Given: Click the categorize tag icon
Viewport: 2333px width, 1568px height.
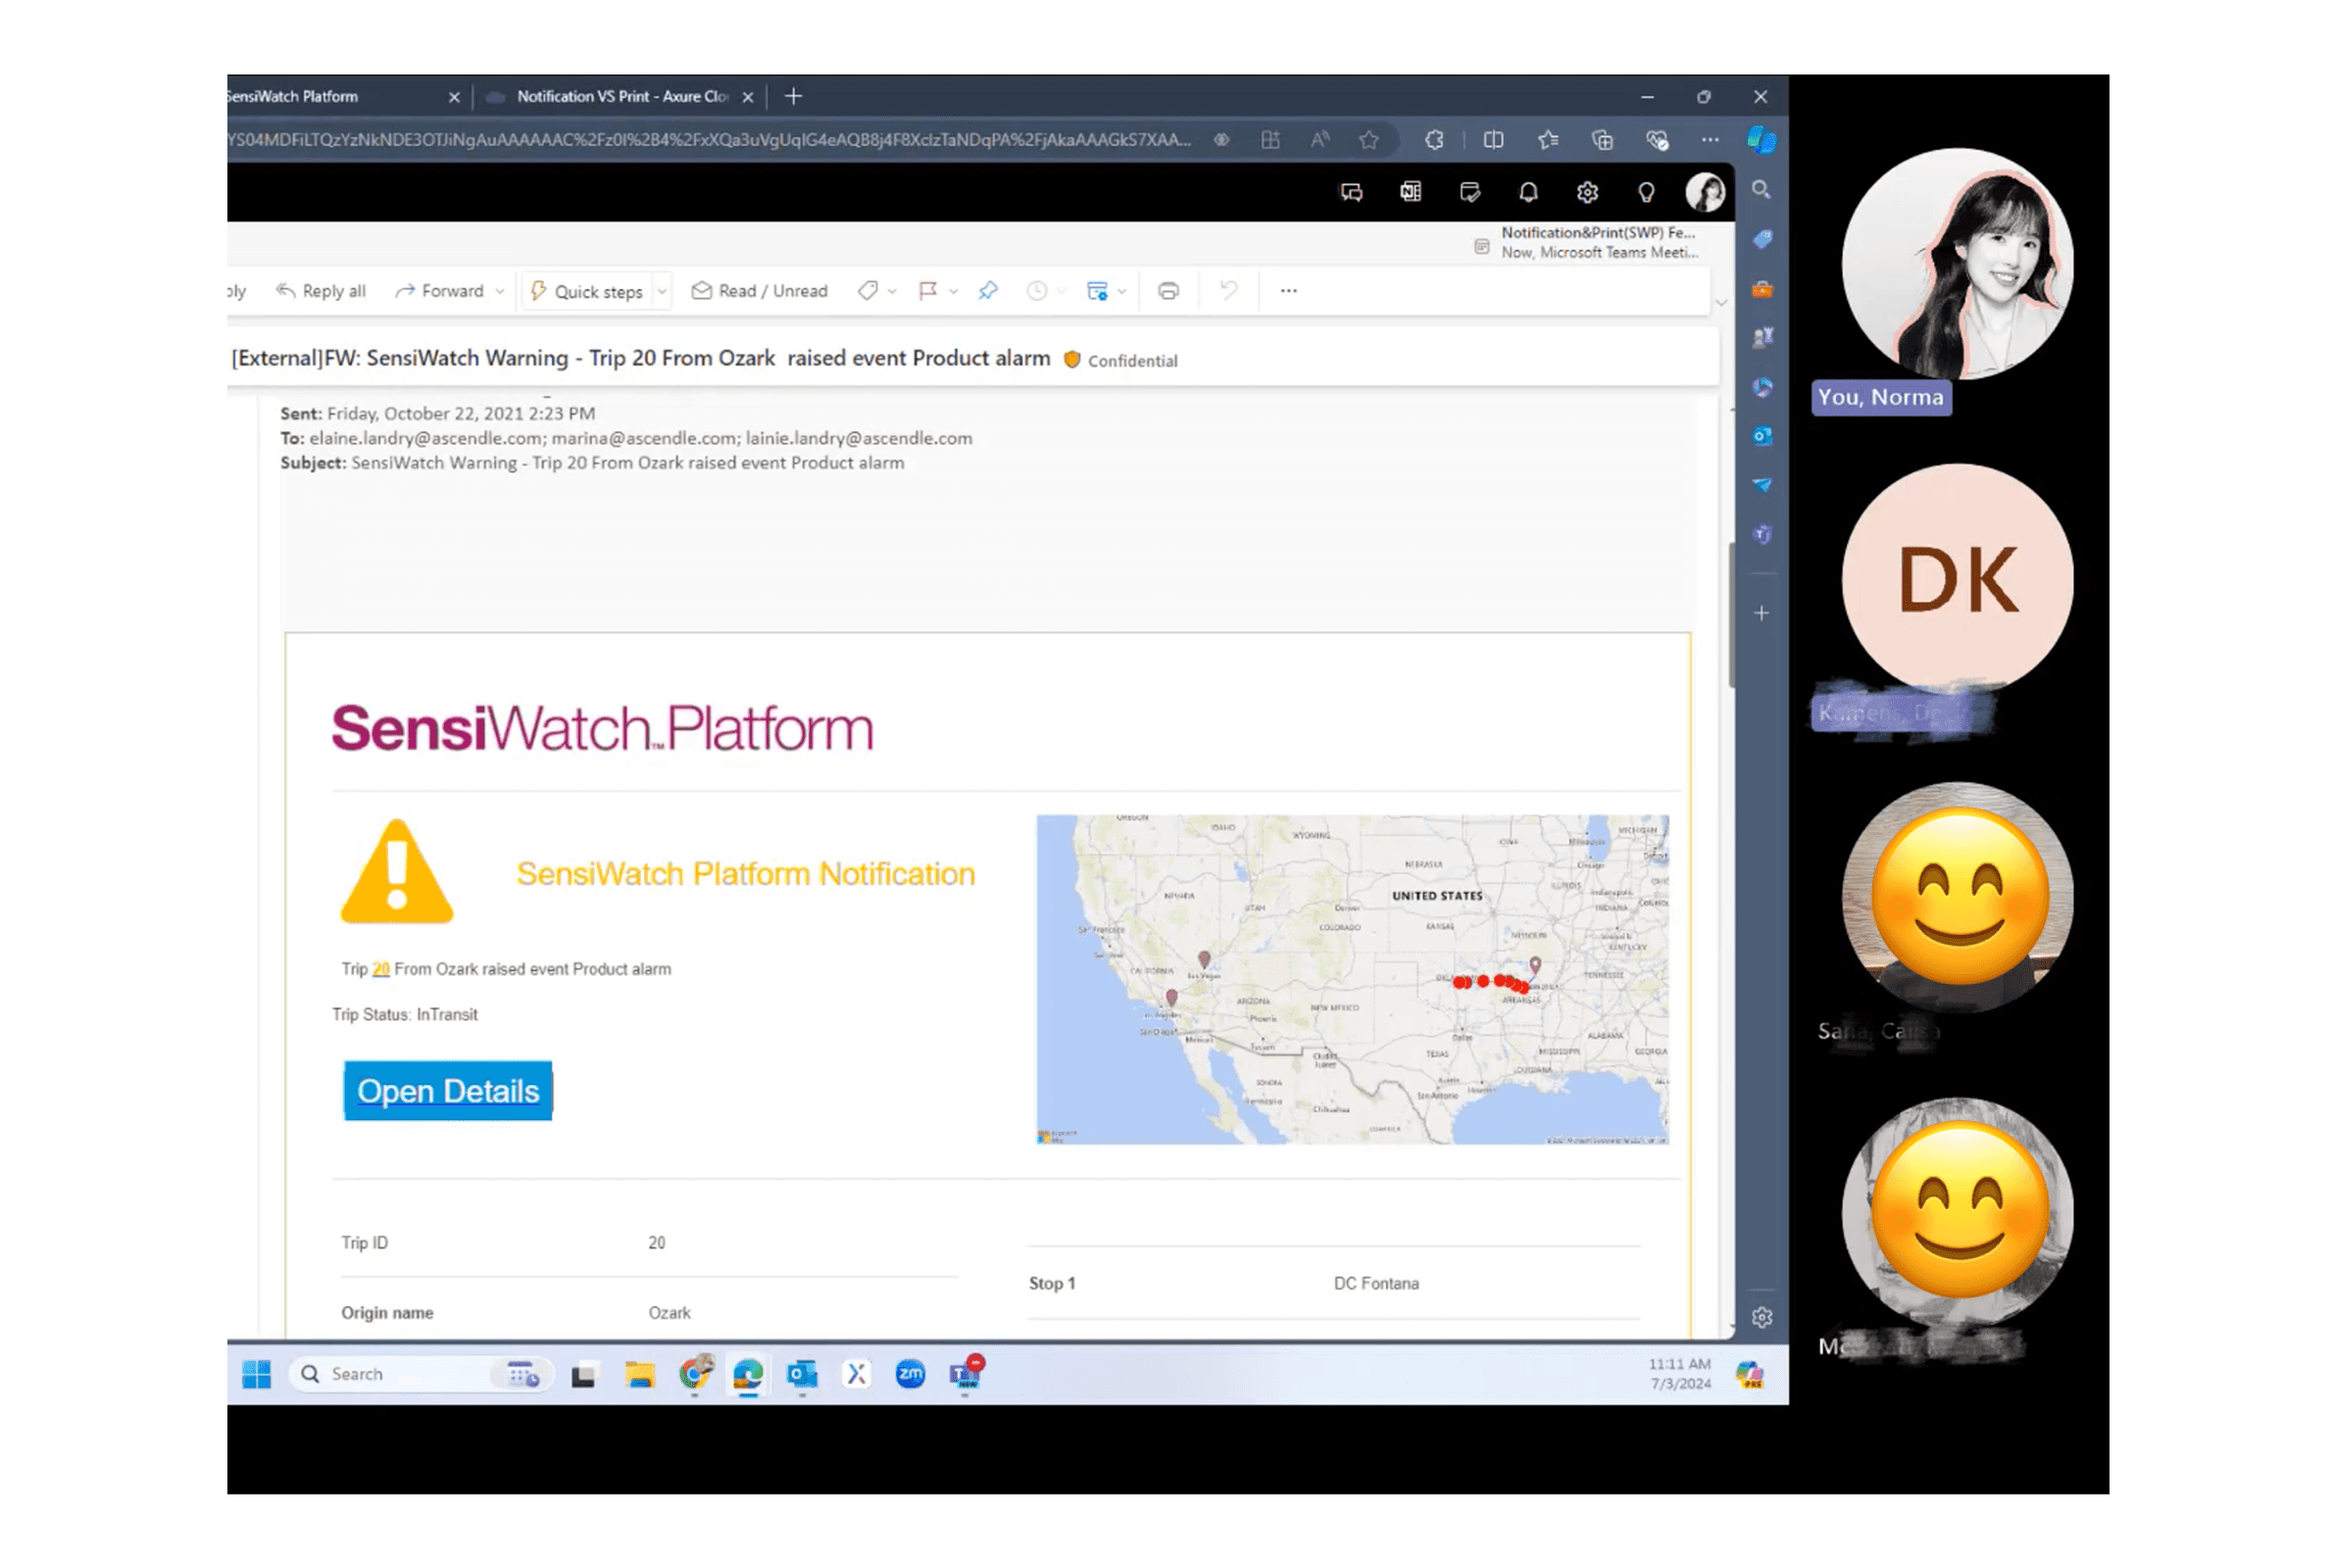Looking at the screenshot, I should [x=867, y=291].
